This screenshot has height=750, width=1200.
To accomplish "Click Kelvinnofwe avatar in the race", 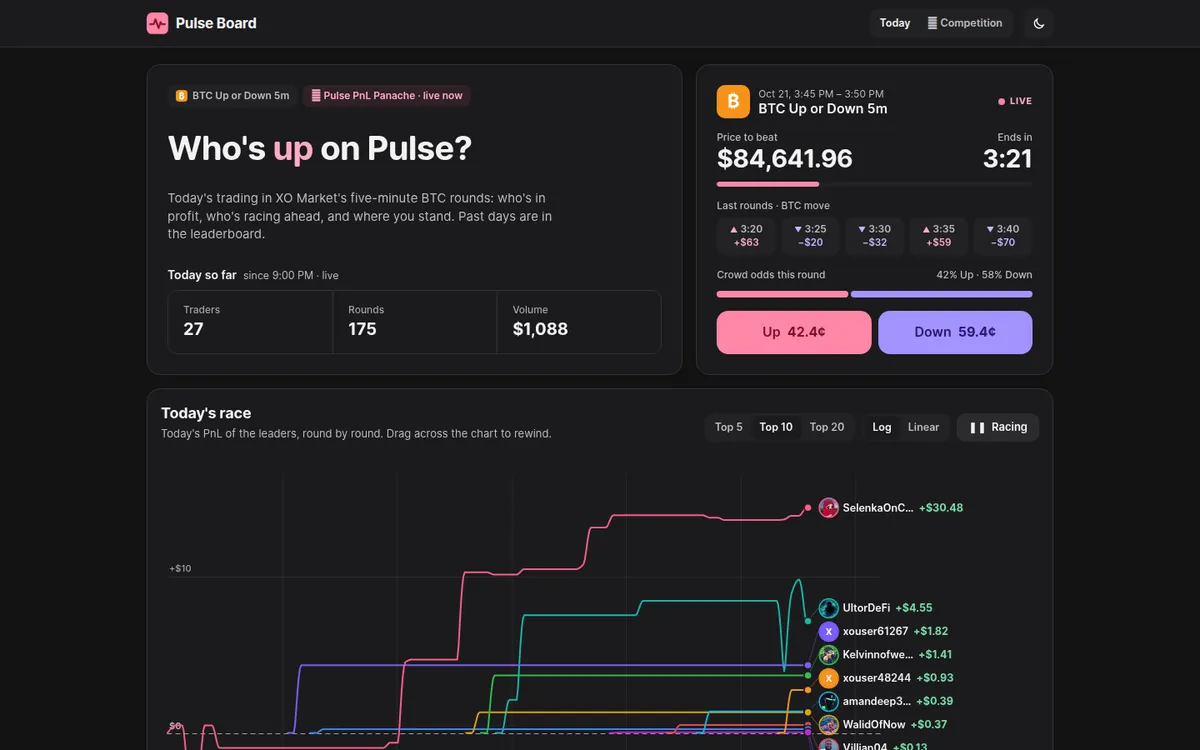I will pyautogui.click(x=828, y=654).
